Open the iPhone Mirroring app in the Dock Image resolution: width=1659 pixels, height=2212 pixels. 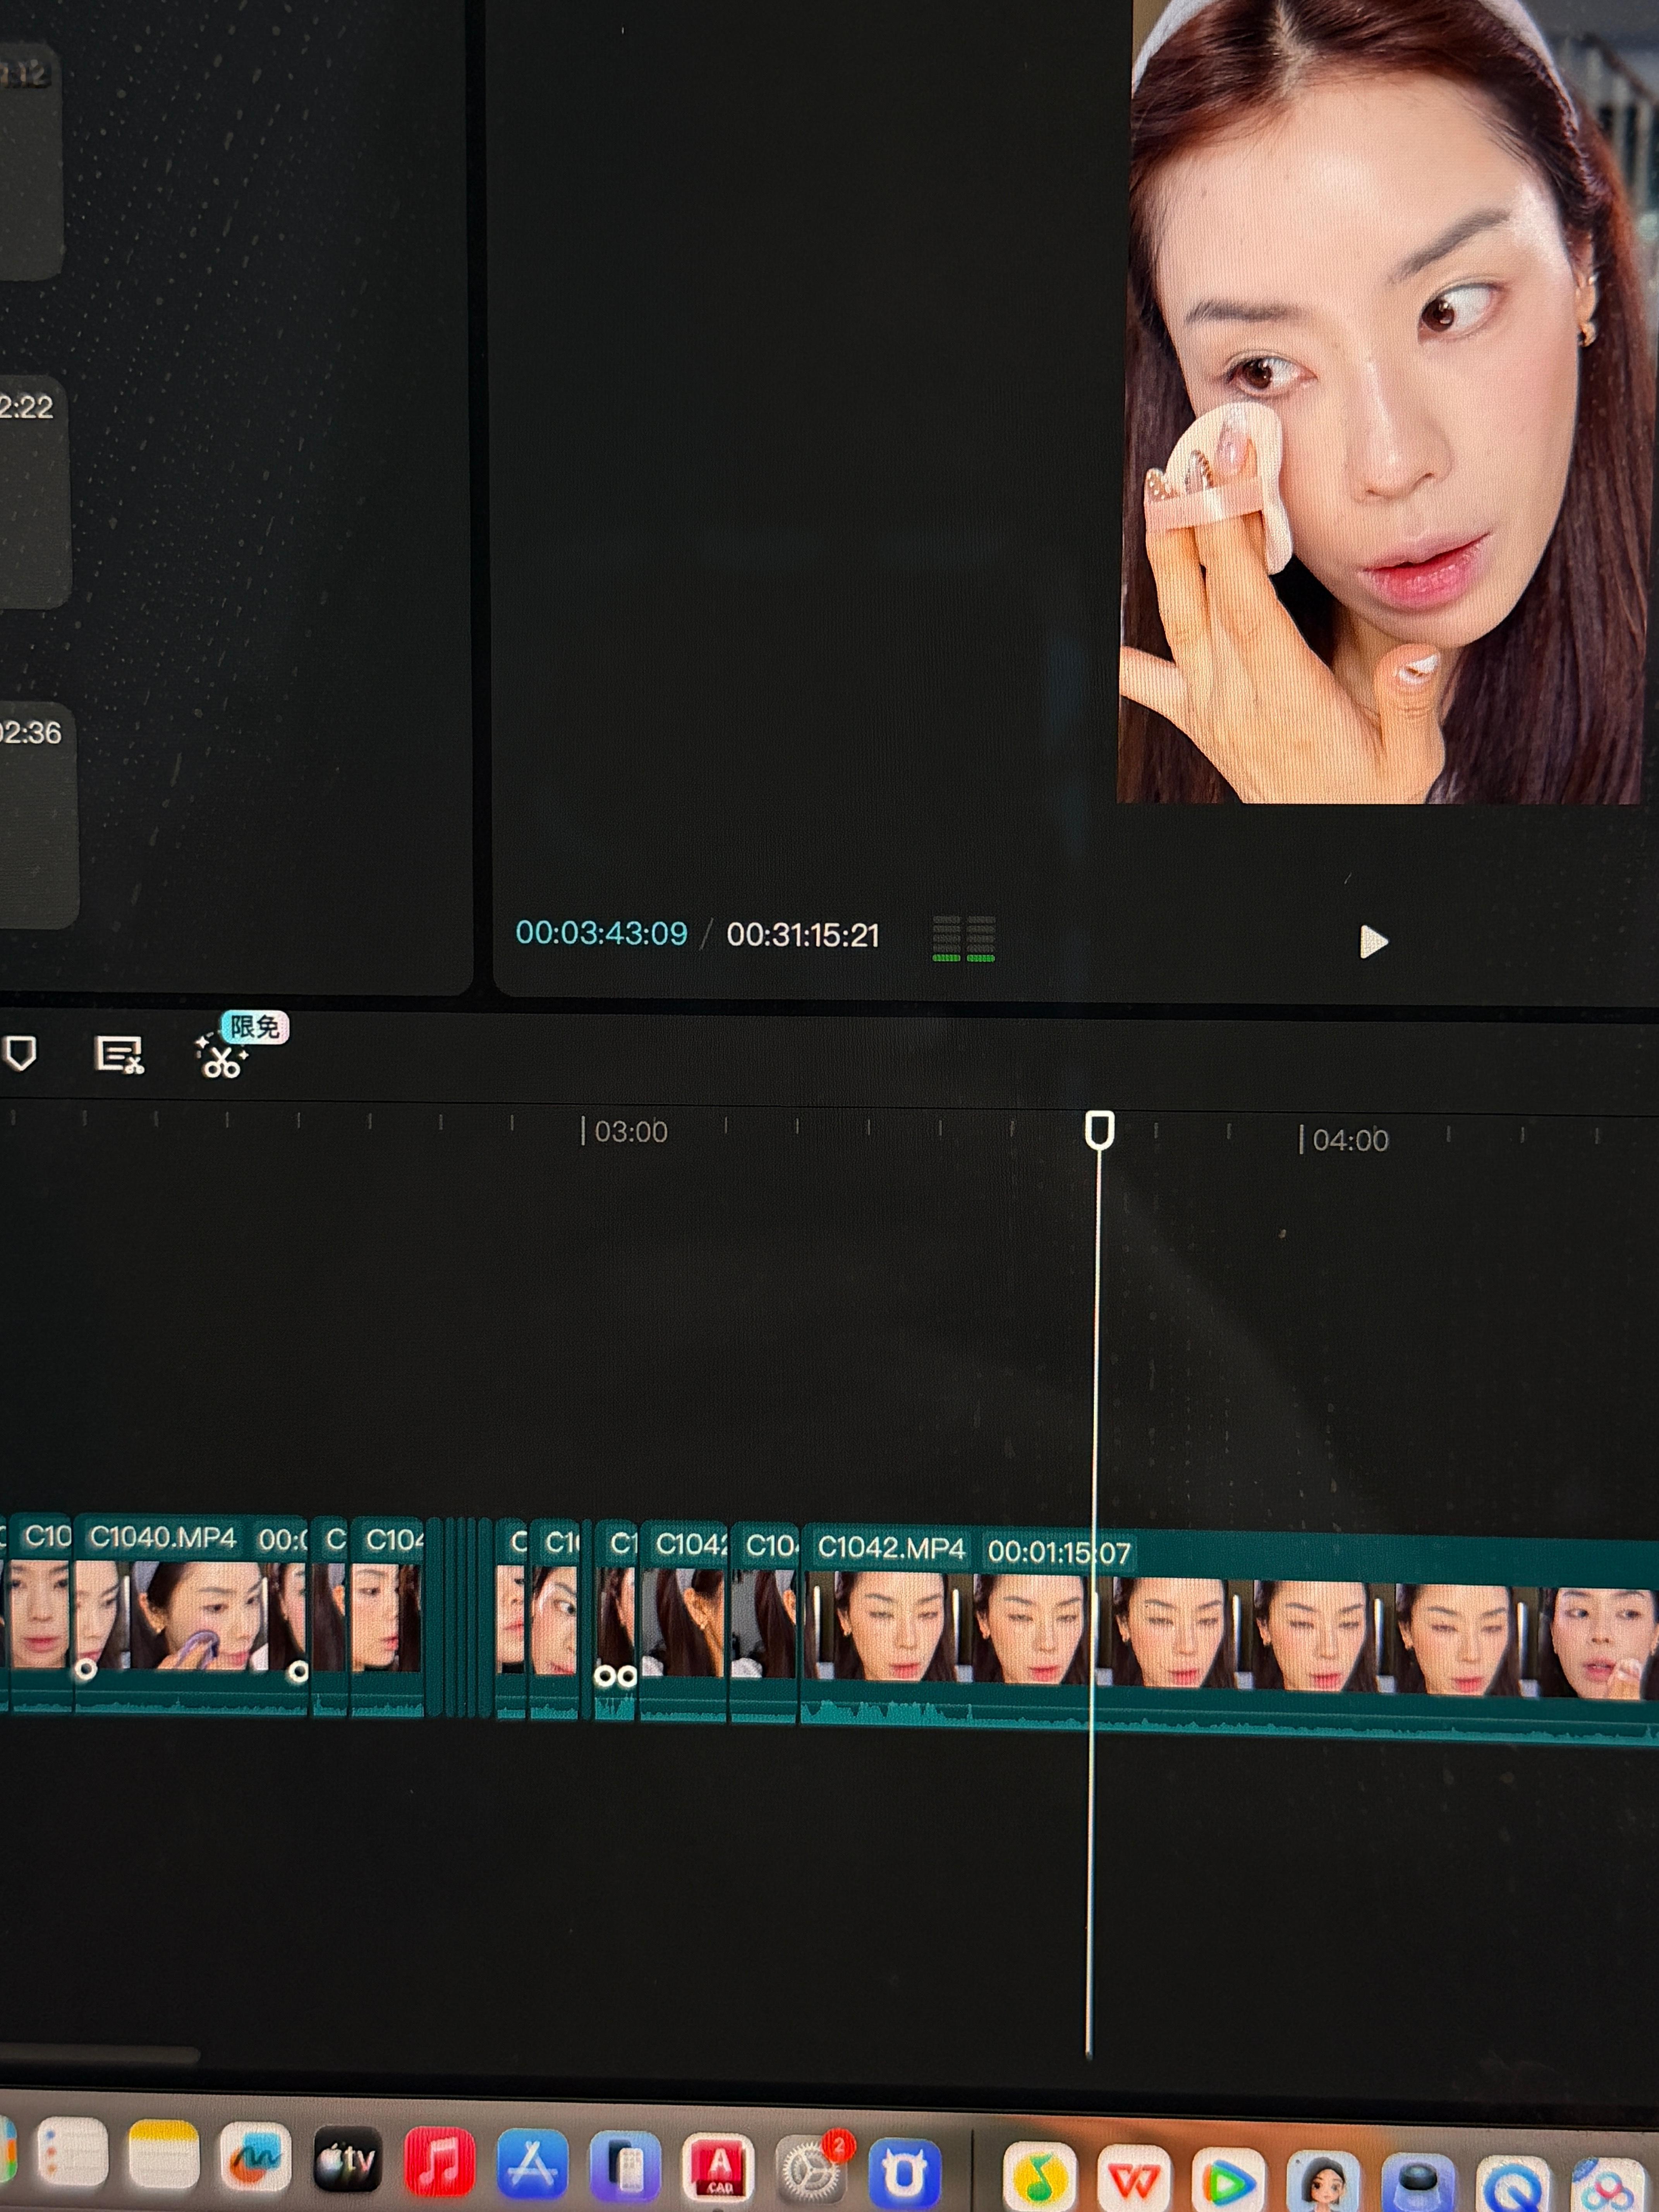(625, 2167)
